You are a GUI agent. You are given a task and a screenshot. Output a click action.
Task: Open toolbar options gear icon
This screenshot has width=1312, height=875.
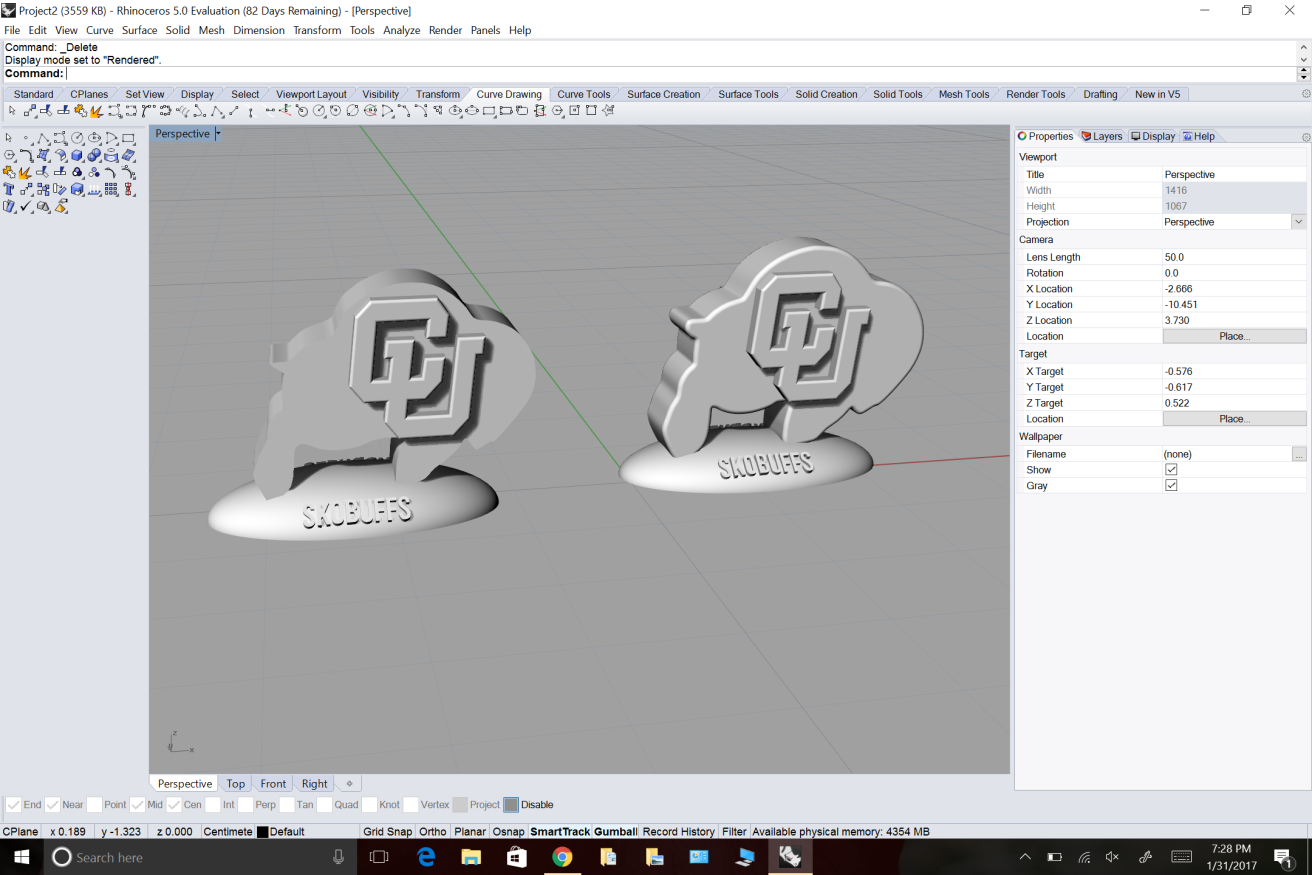coord(1305,94)
